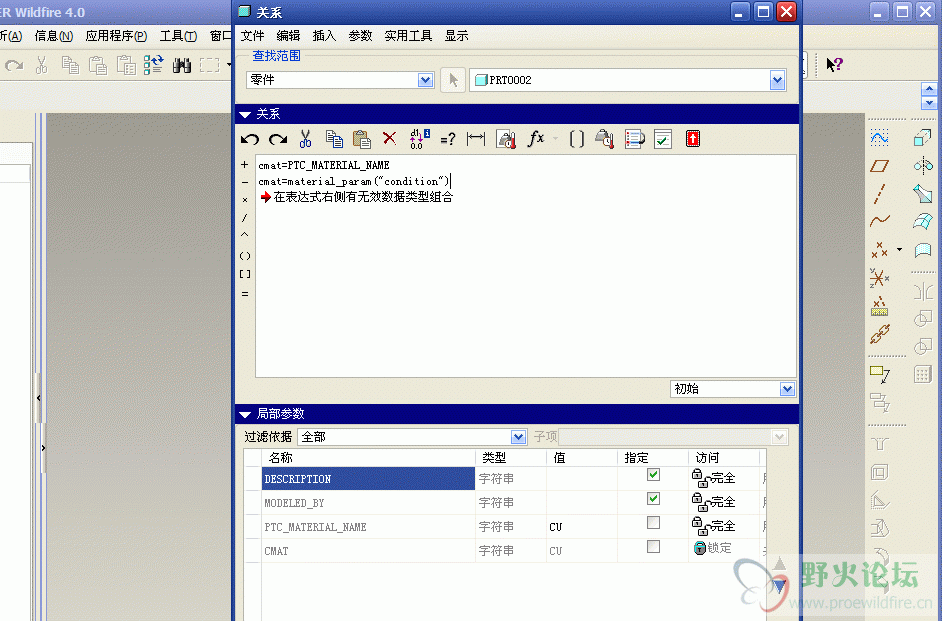Click the selection arrow button beside 零件 dropdown
Image resolution: width=942 pixels, height=621 pixels.
pyautogui.click(x=453, y=80)
